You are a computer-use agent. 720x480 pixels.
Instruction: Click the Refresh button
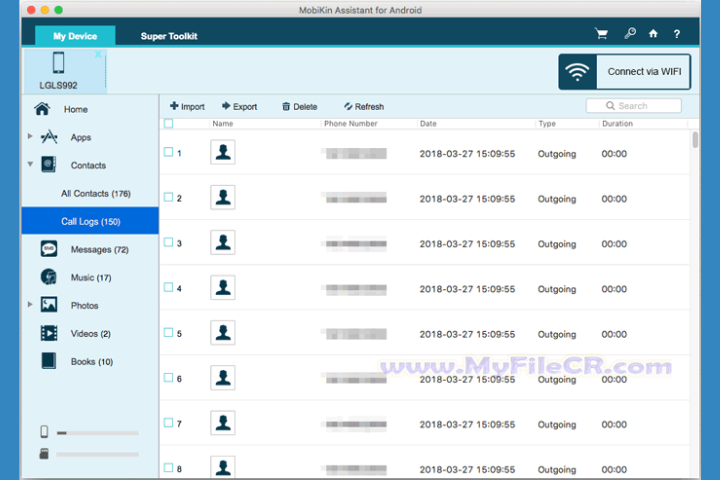click(364, 107)
